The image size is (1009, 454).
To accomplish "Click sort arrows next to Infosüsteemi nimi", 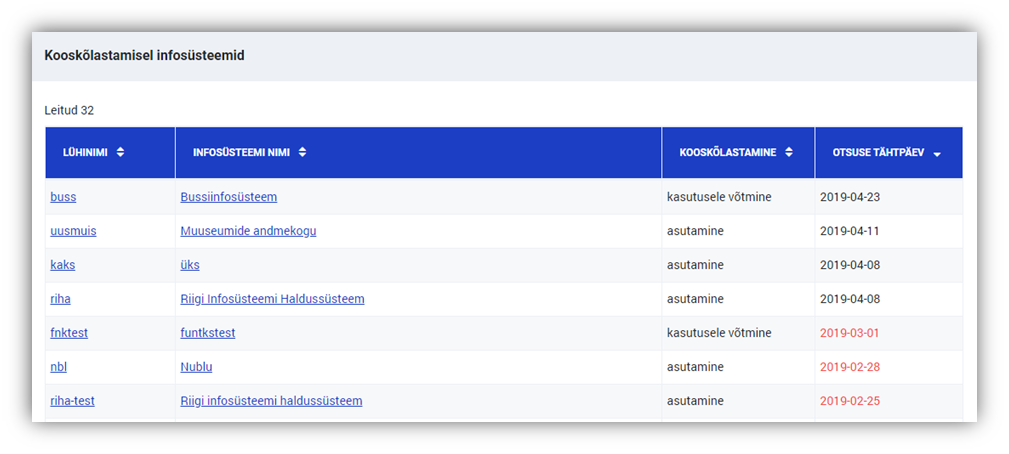I will click(302, 153).
